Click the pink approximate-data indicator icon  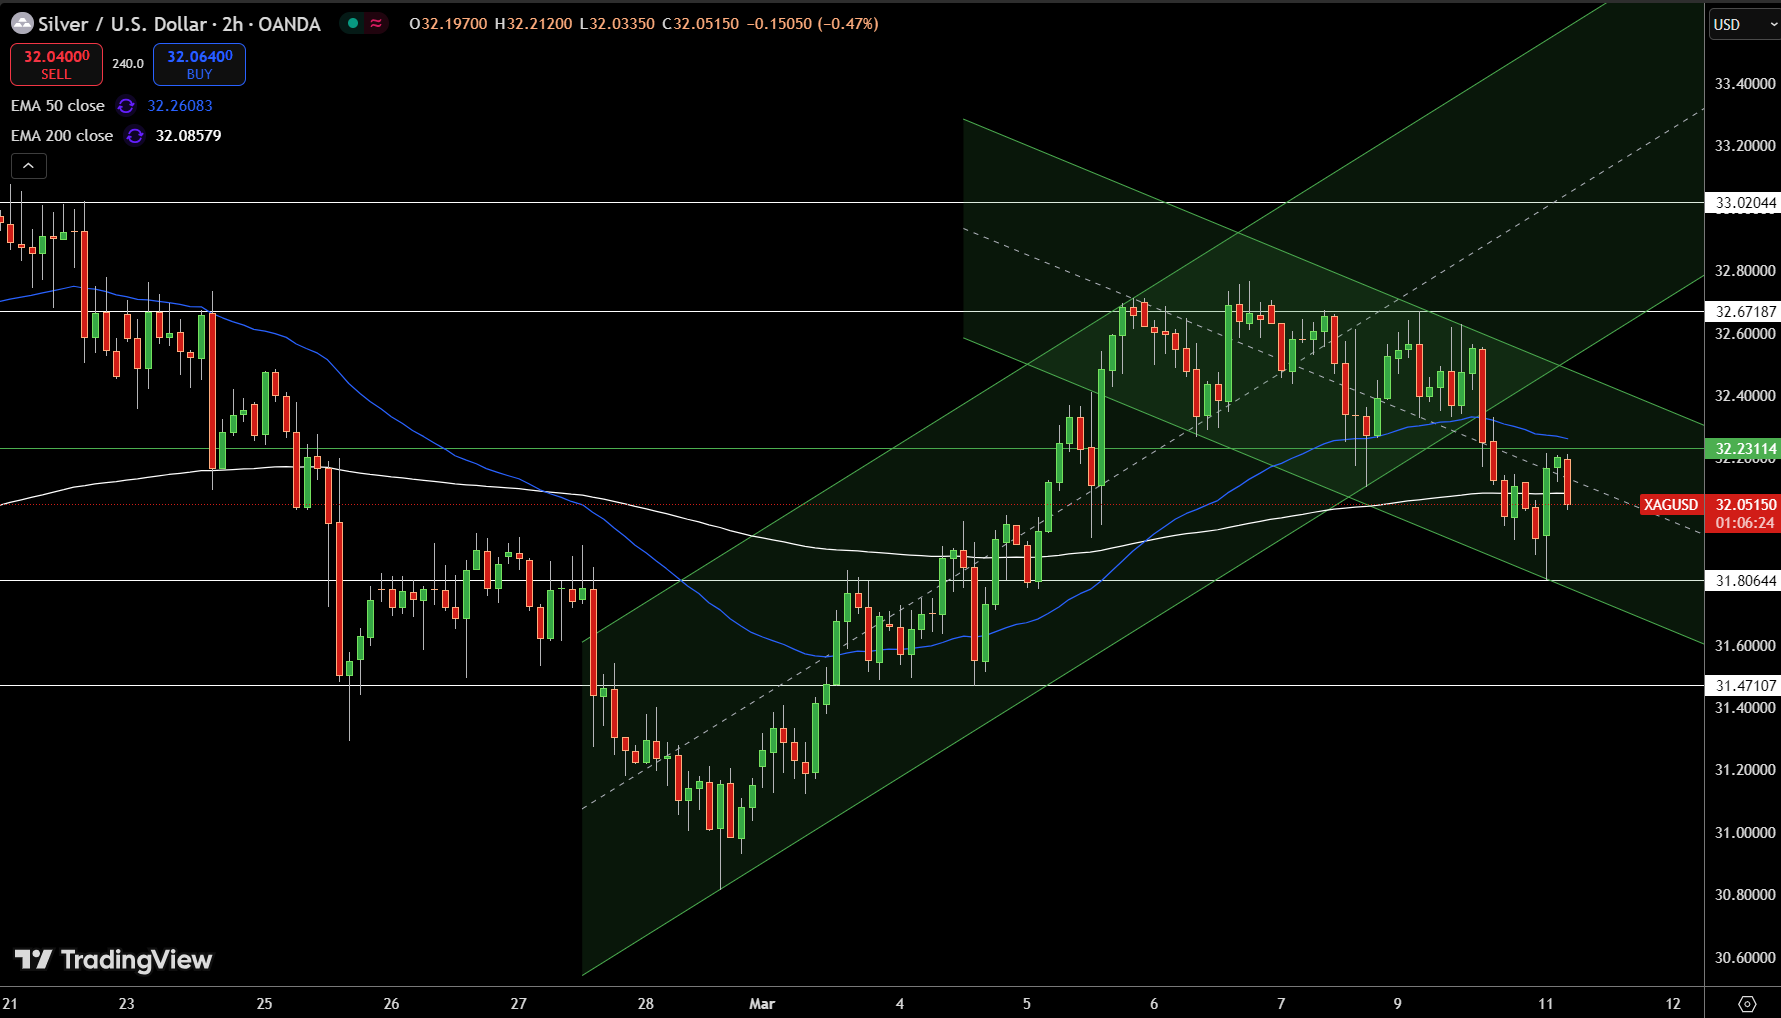(376, 23)
